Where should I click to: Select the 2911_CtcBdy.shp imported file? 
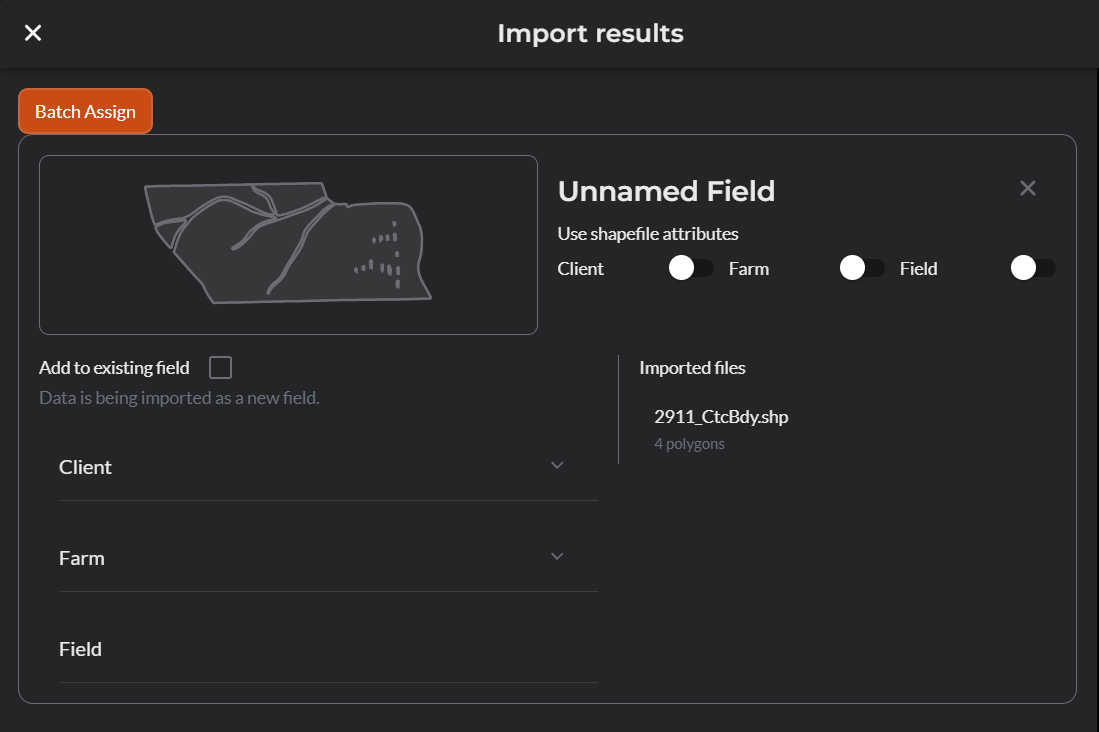(x=721, y=416)
